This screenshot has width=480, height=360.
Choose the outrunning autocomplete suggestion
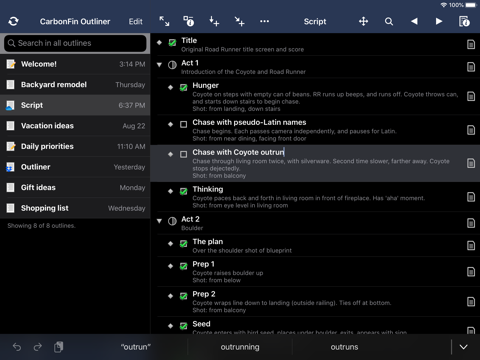click(x=240, y=347)
